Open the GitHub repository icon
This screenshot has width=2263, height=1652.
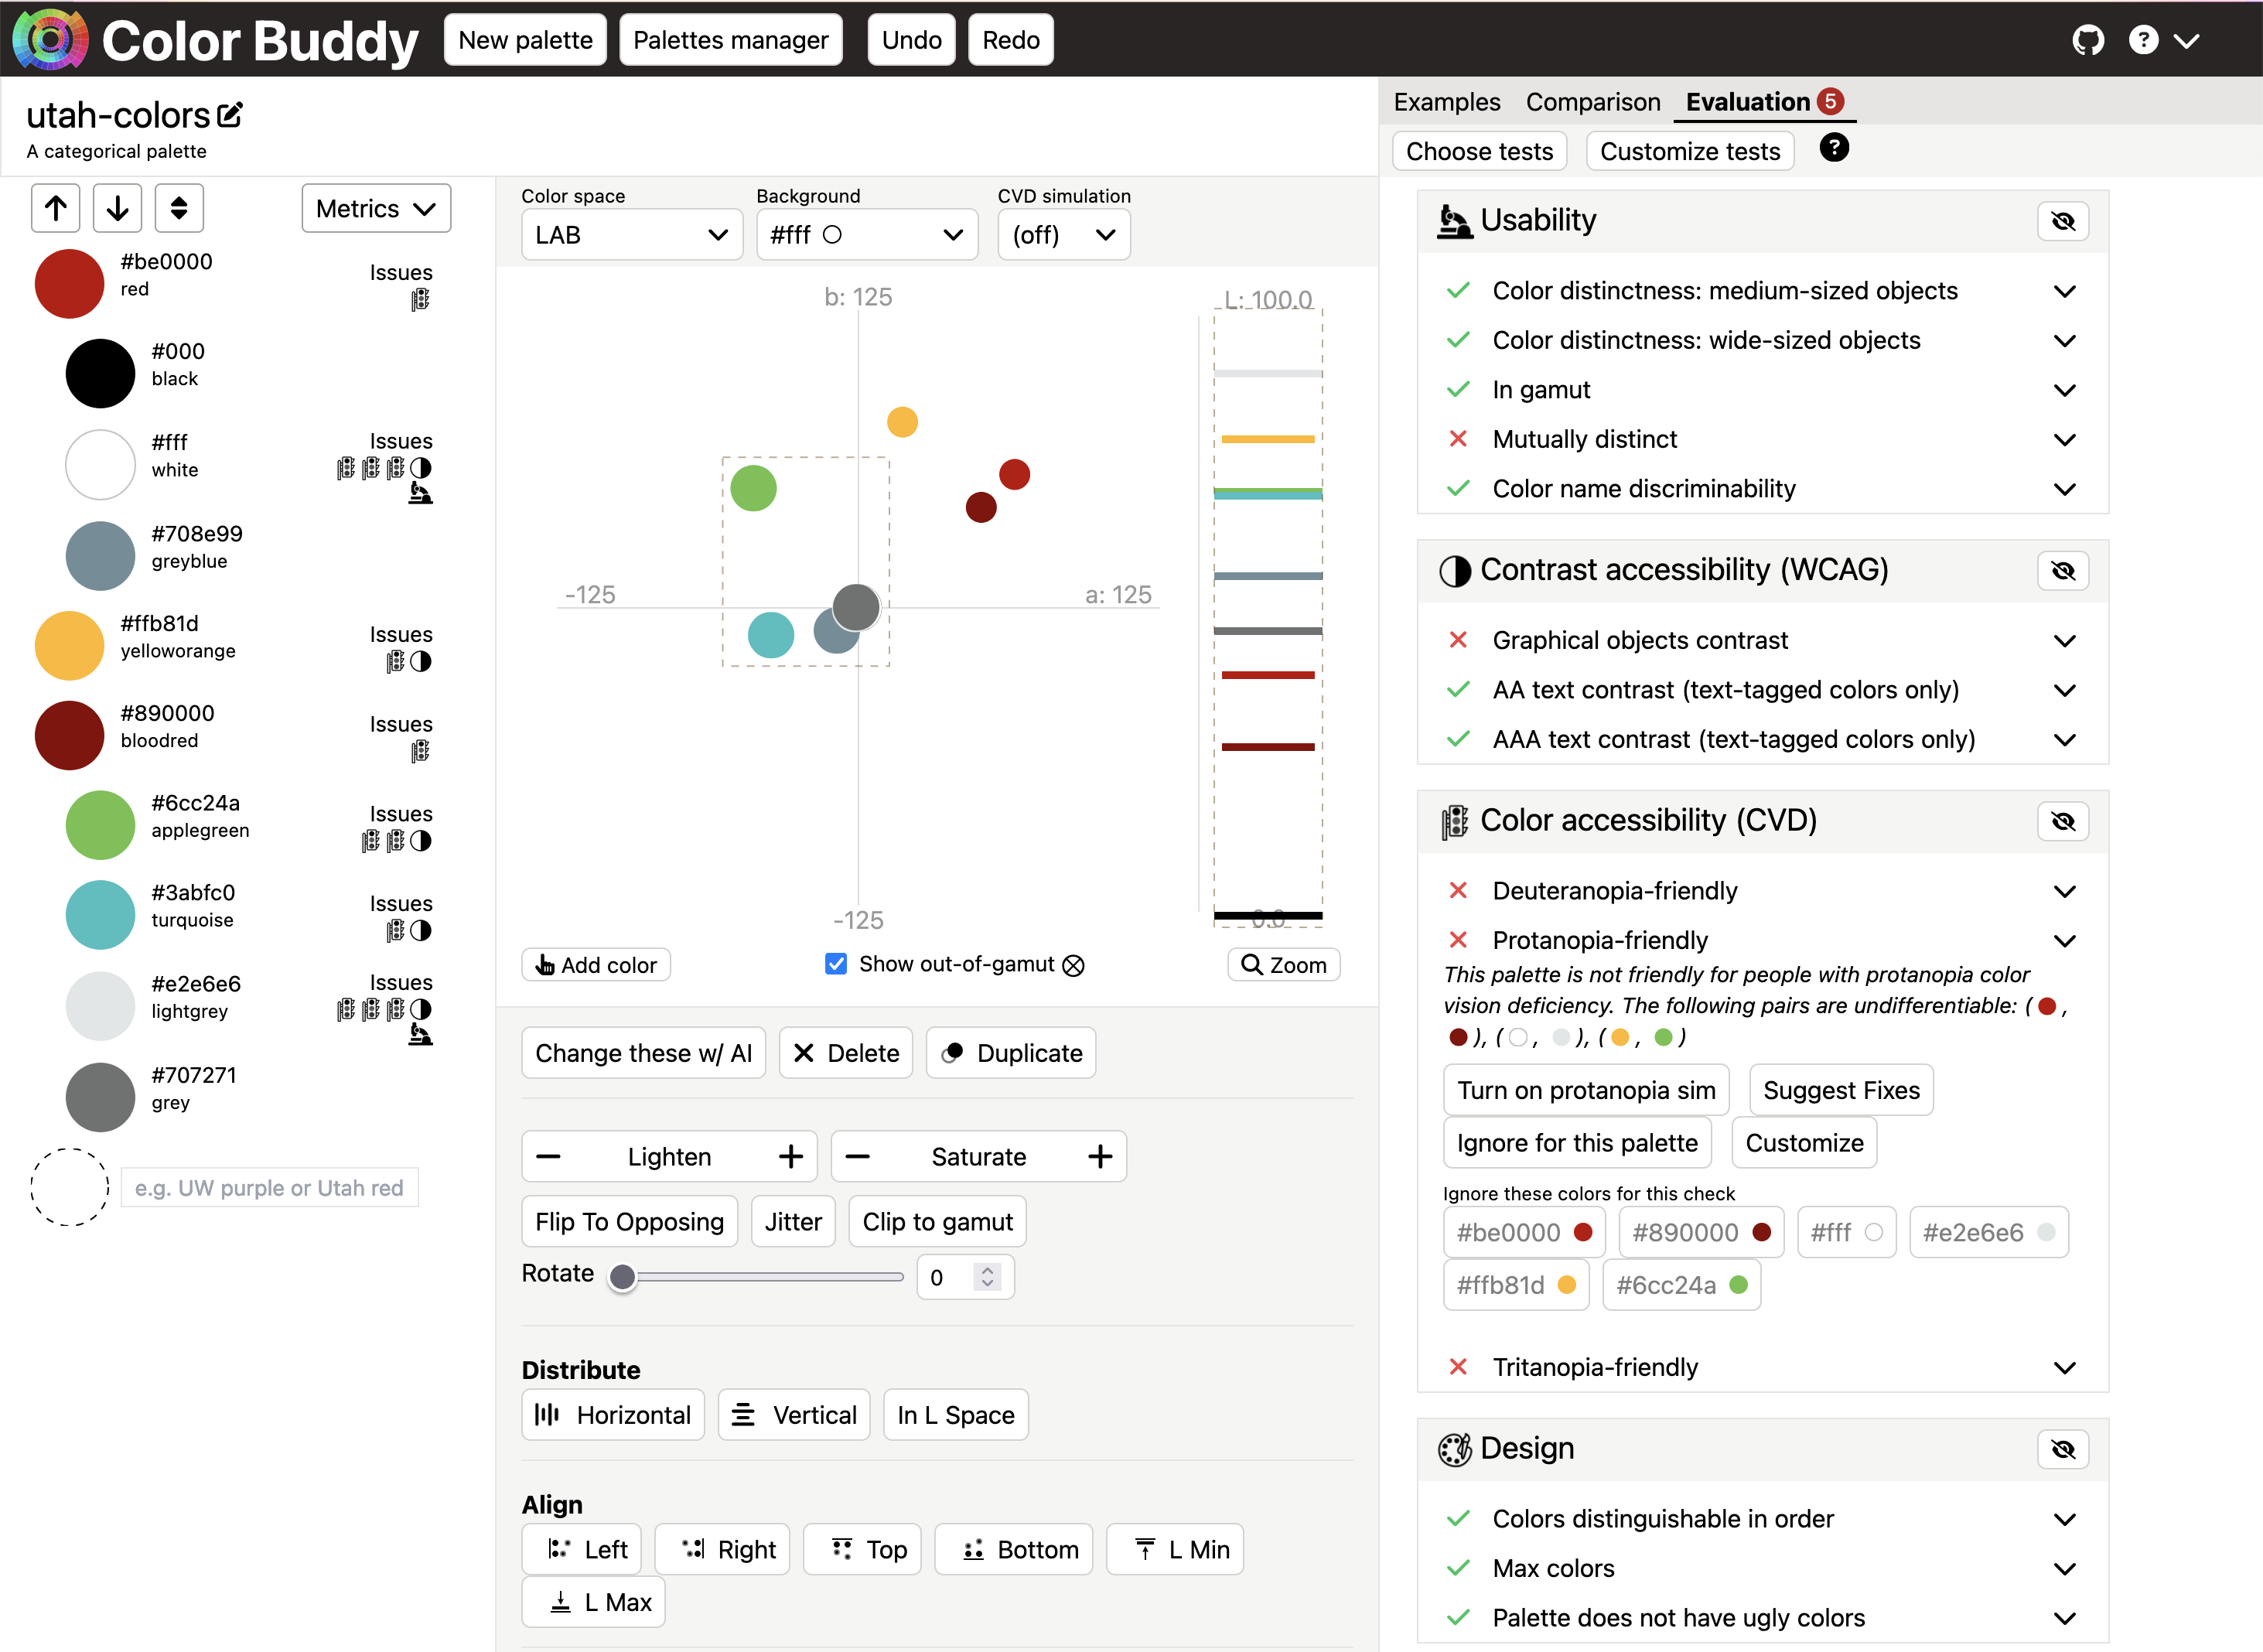tap(2088, 40)
